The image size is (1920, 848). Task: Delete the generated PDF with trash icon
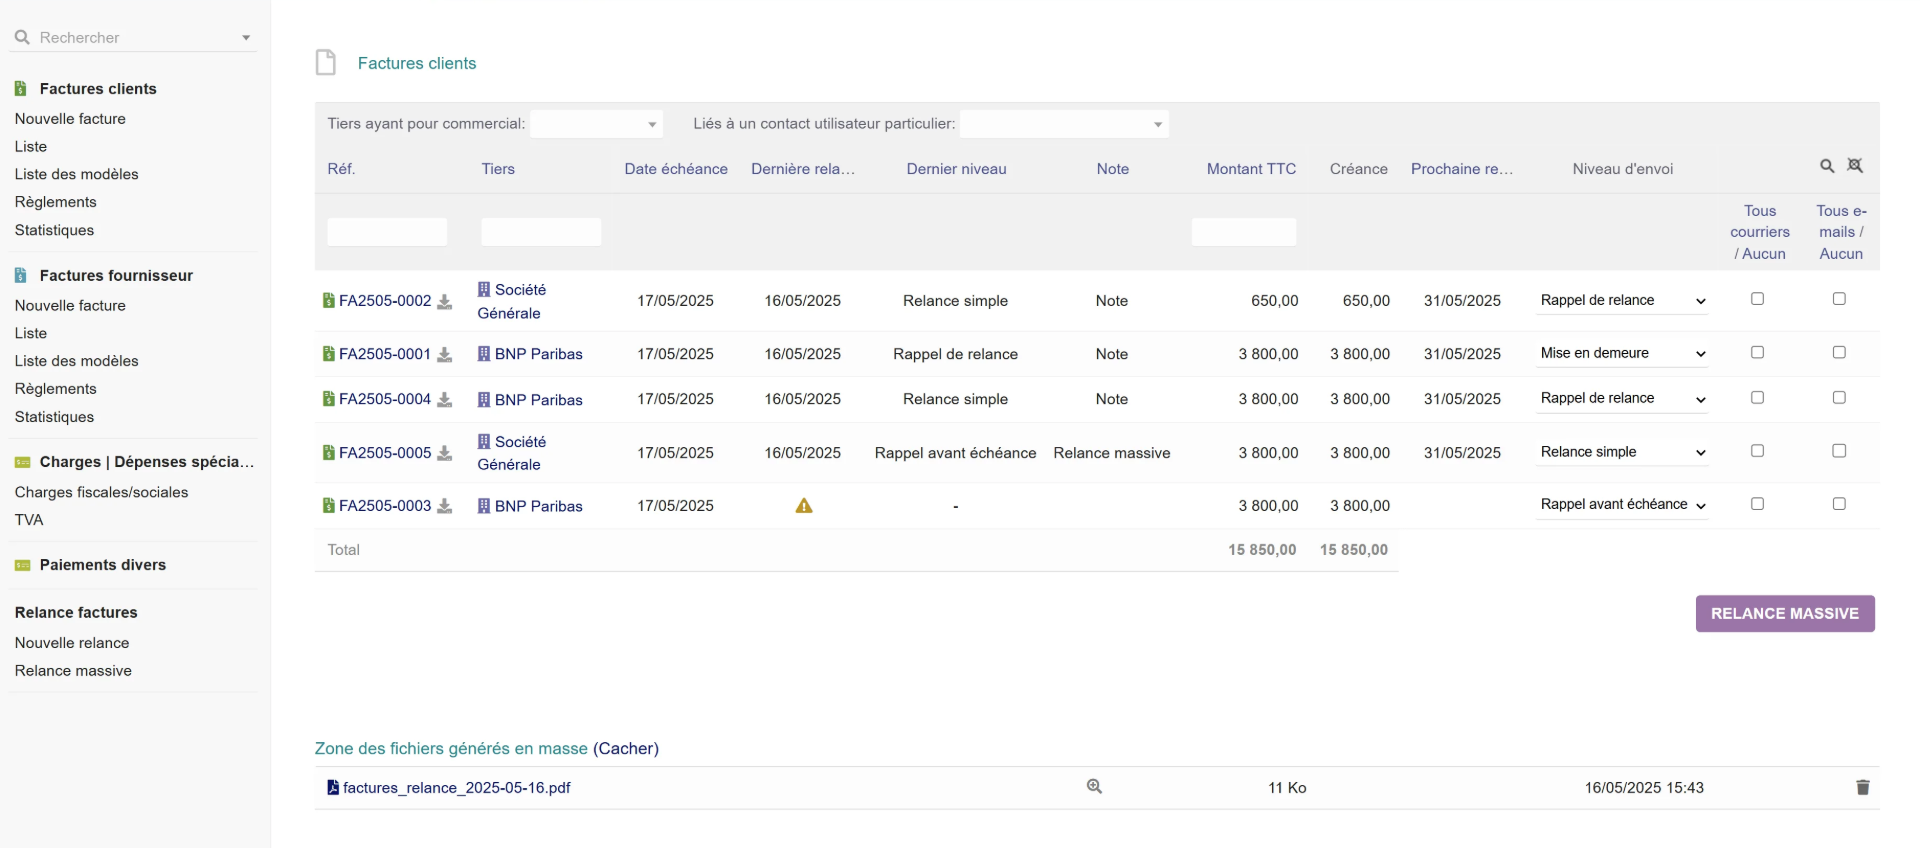[1862, 788]
